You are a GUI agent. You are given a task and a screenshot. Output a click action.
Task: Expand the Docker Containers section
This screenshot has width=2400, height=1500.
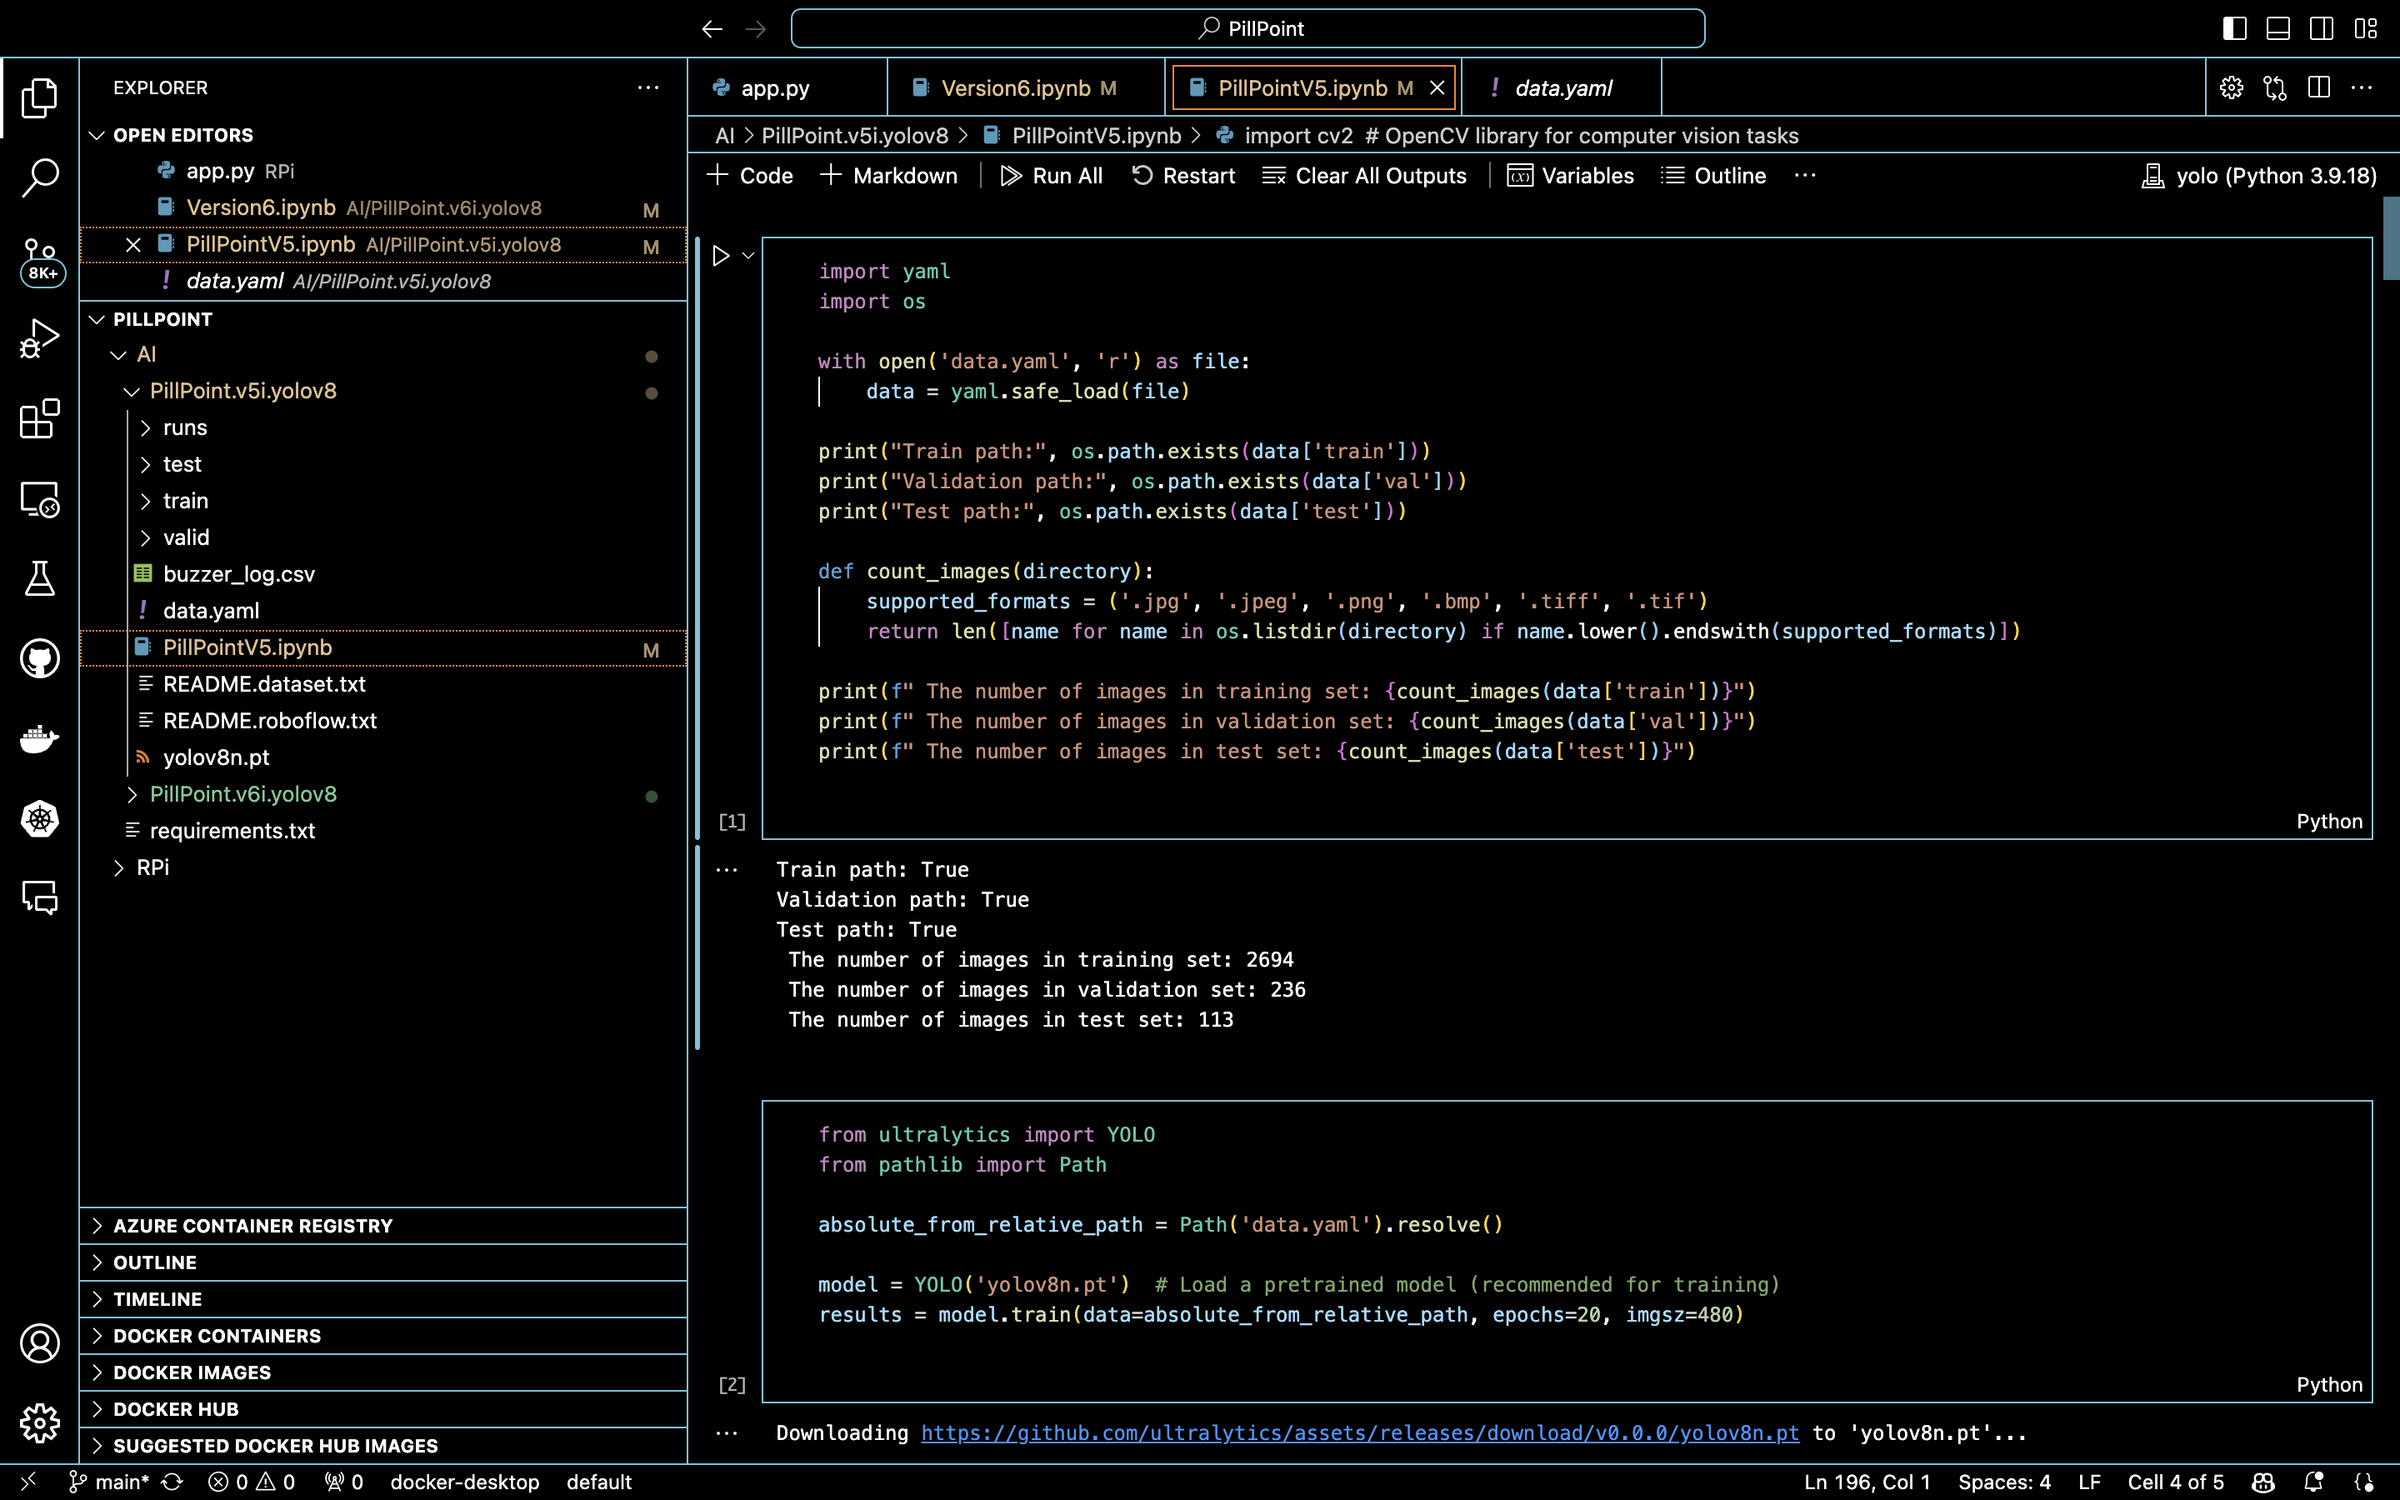(x=217, y=1336)
